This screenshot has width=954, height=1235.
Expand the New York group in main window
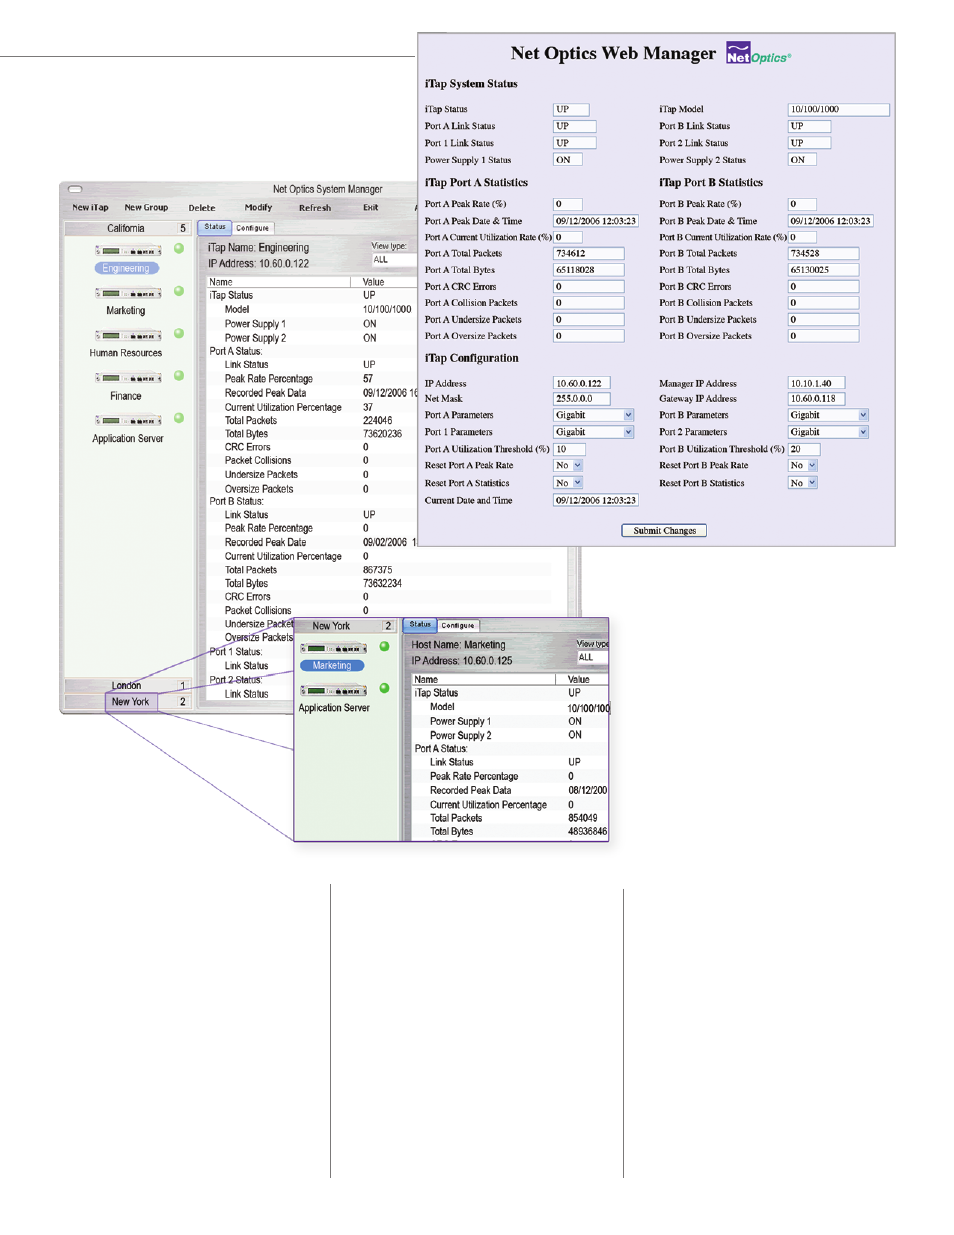[x=130, y=702]
